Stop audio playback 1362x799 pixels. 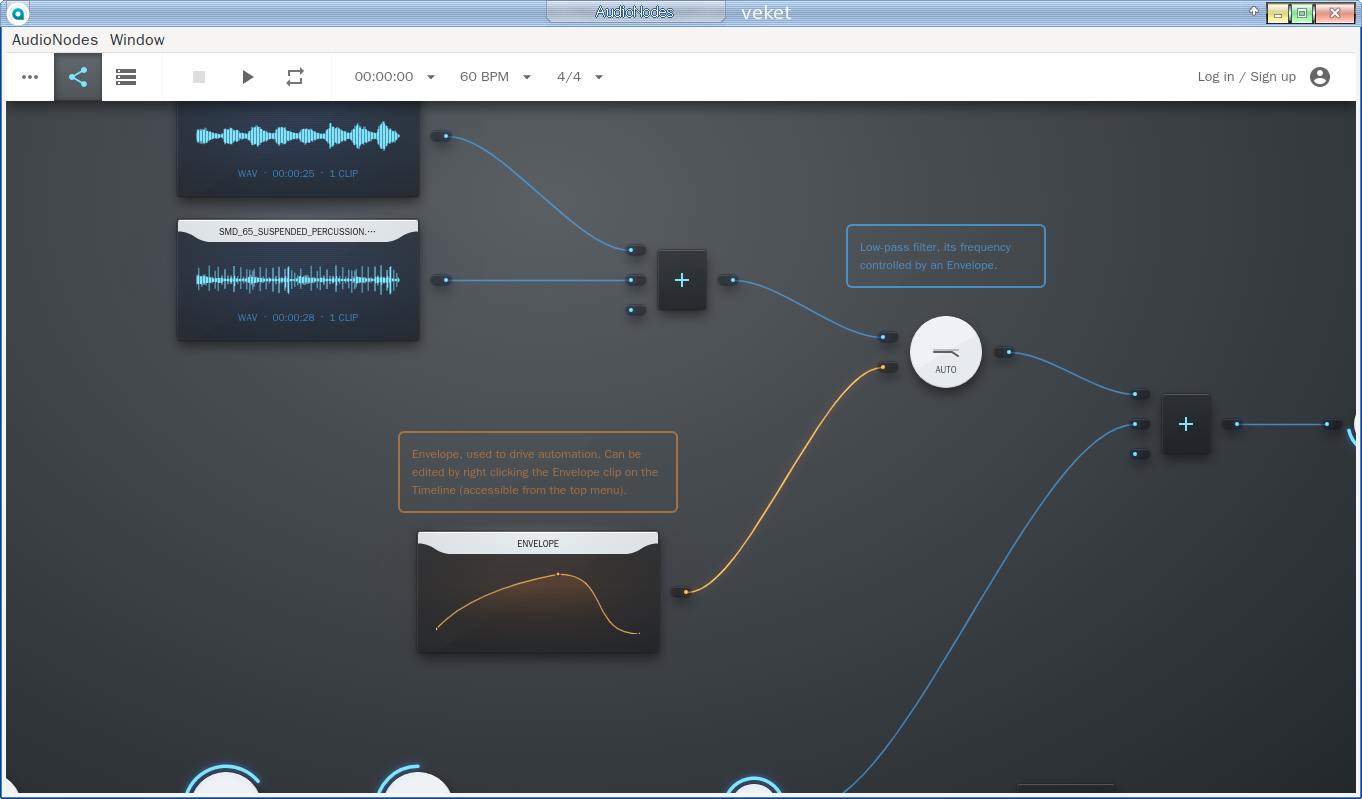199,77
